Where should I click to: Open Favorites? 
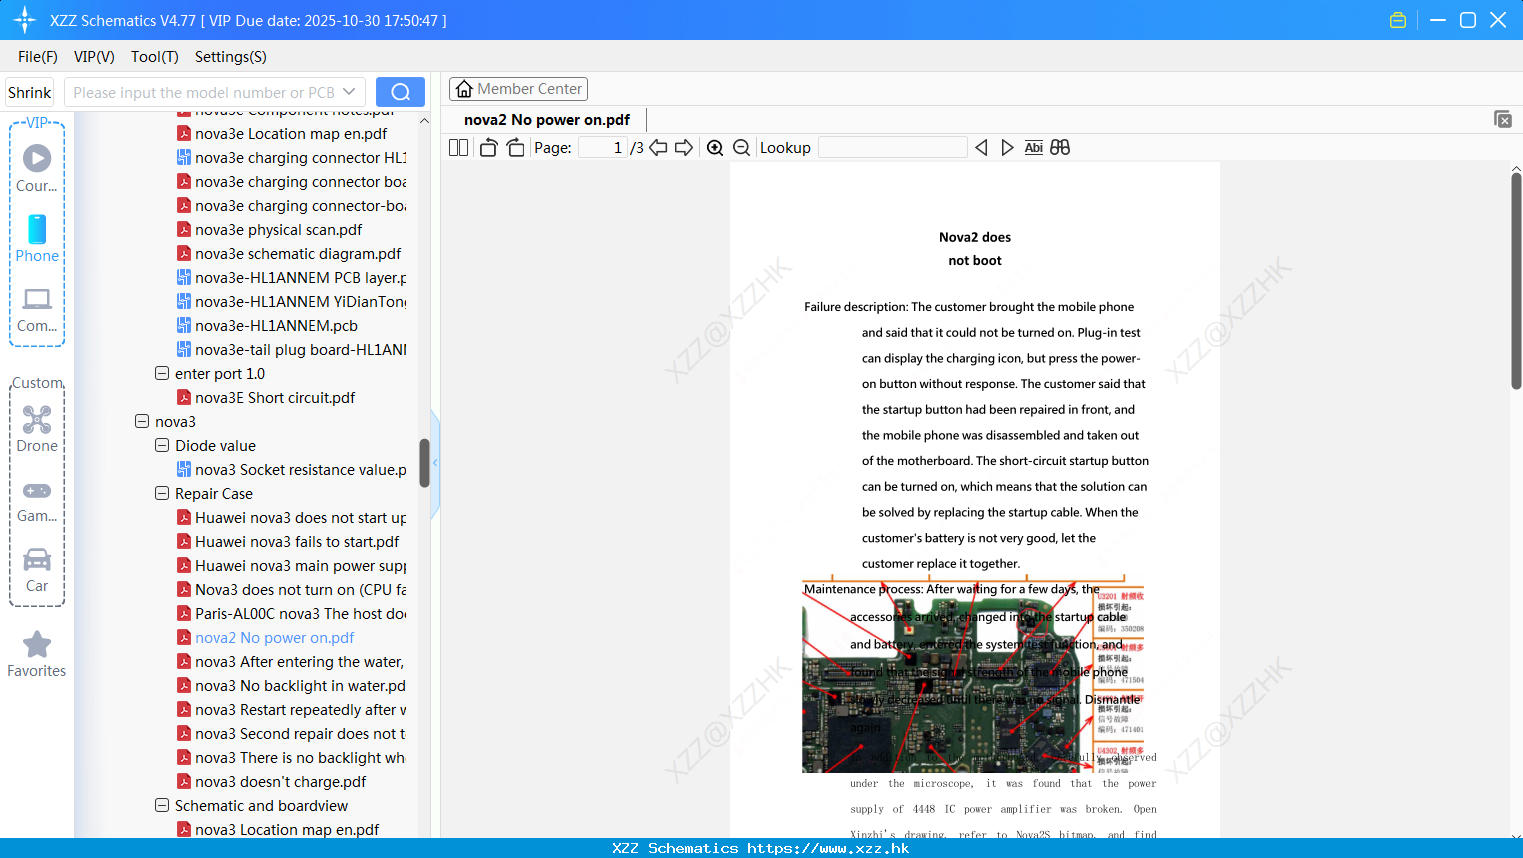[37, 654]
